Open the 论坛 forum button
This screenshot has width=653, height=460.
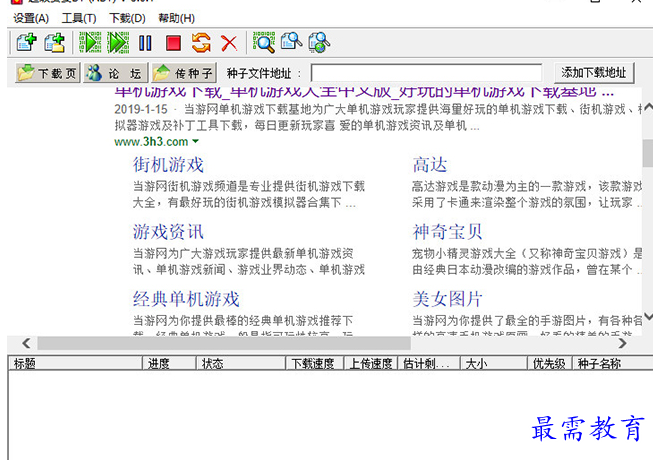coord(115,73)
